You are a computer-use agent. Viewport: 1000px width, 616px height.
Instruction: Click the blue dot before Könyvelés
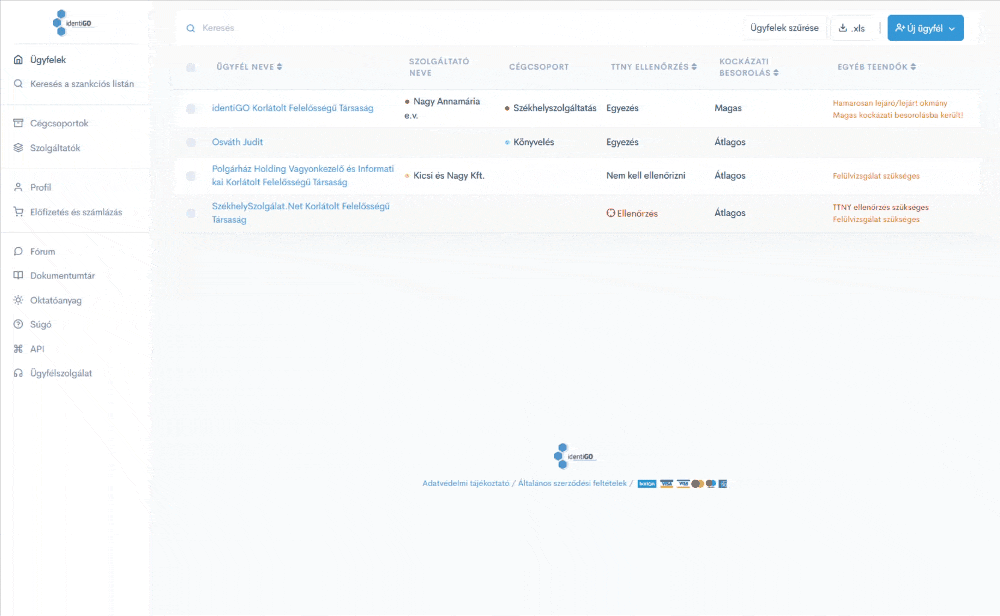507,142
